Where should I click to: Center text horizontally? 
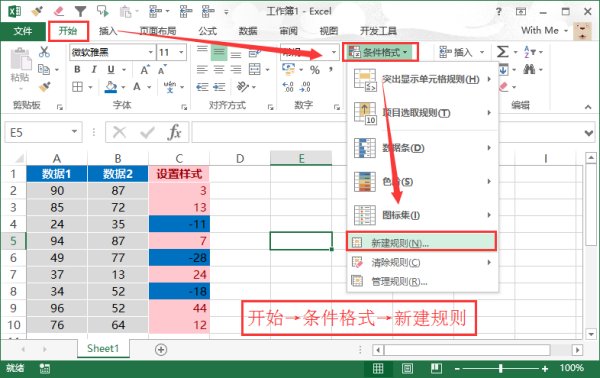coord(219,70)
